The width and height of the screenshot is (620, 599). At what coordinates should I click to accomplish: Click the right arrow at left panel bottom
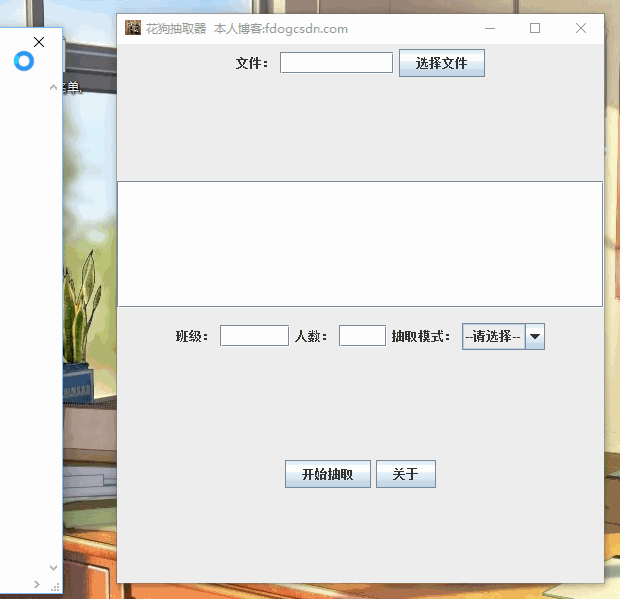[37, 584]
